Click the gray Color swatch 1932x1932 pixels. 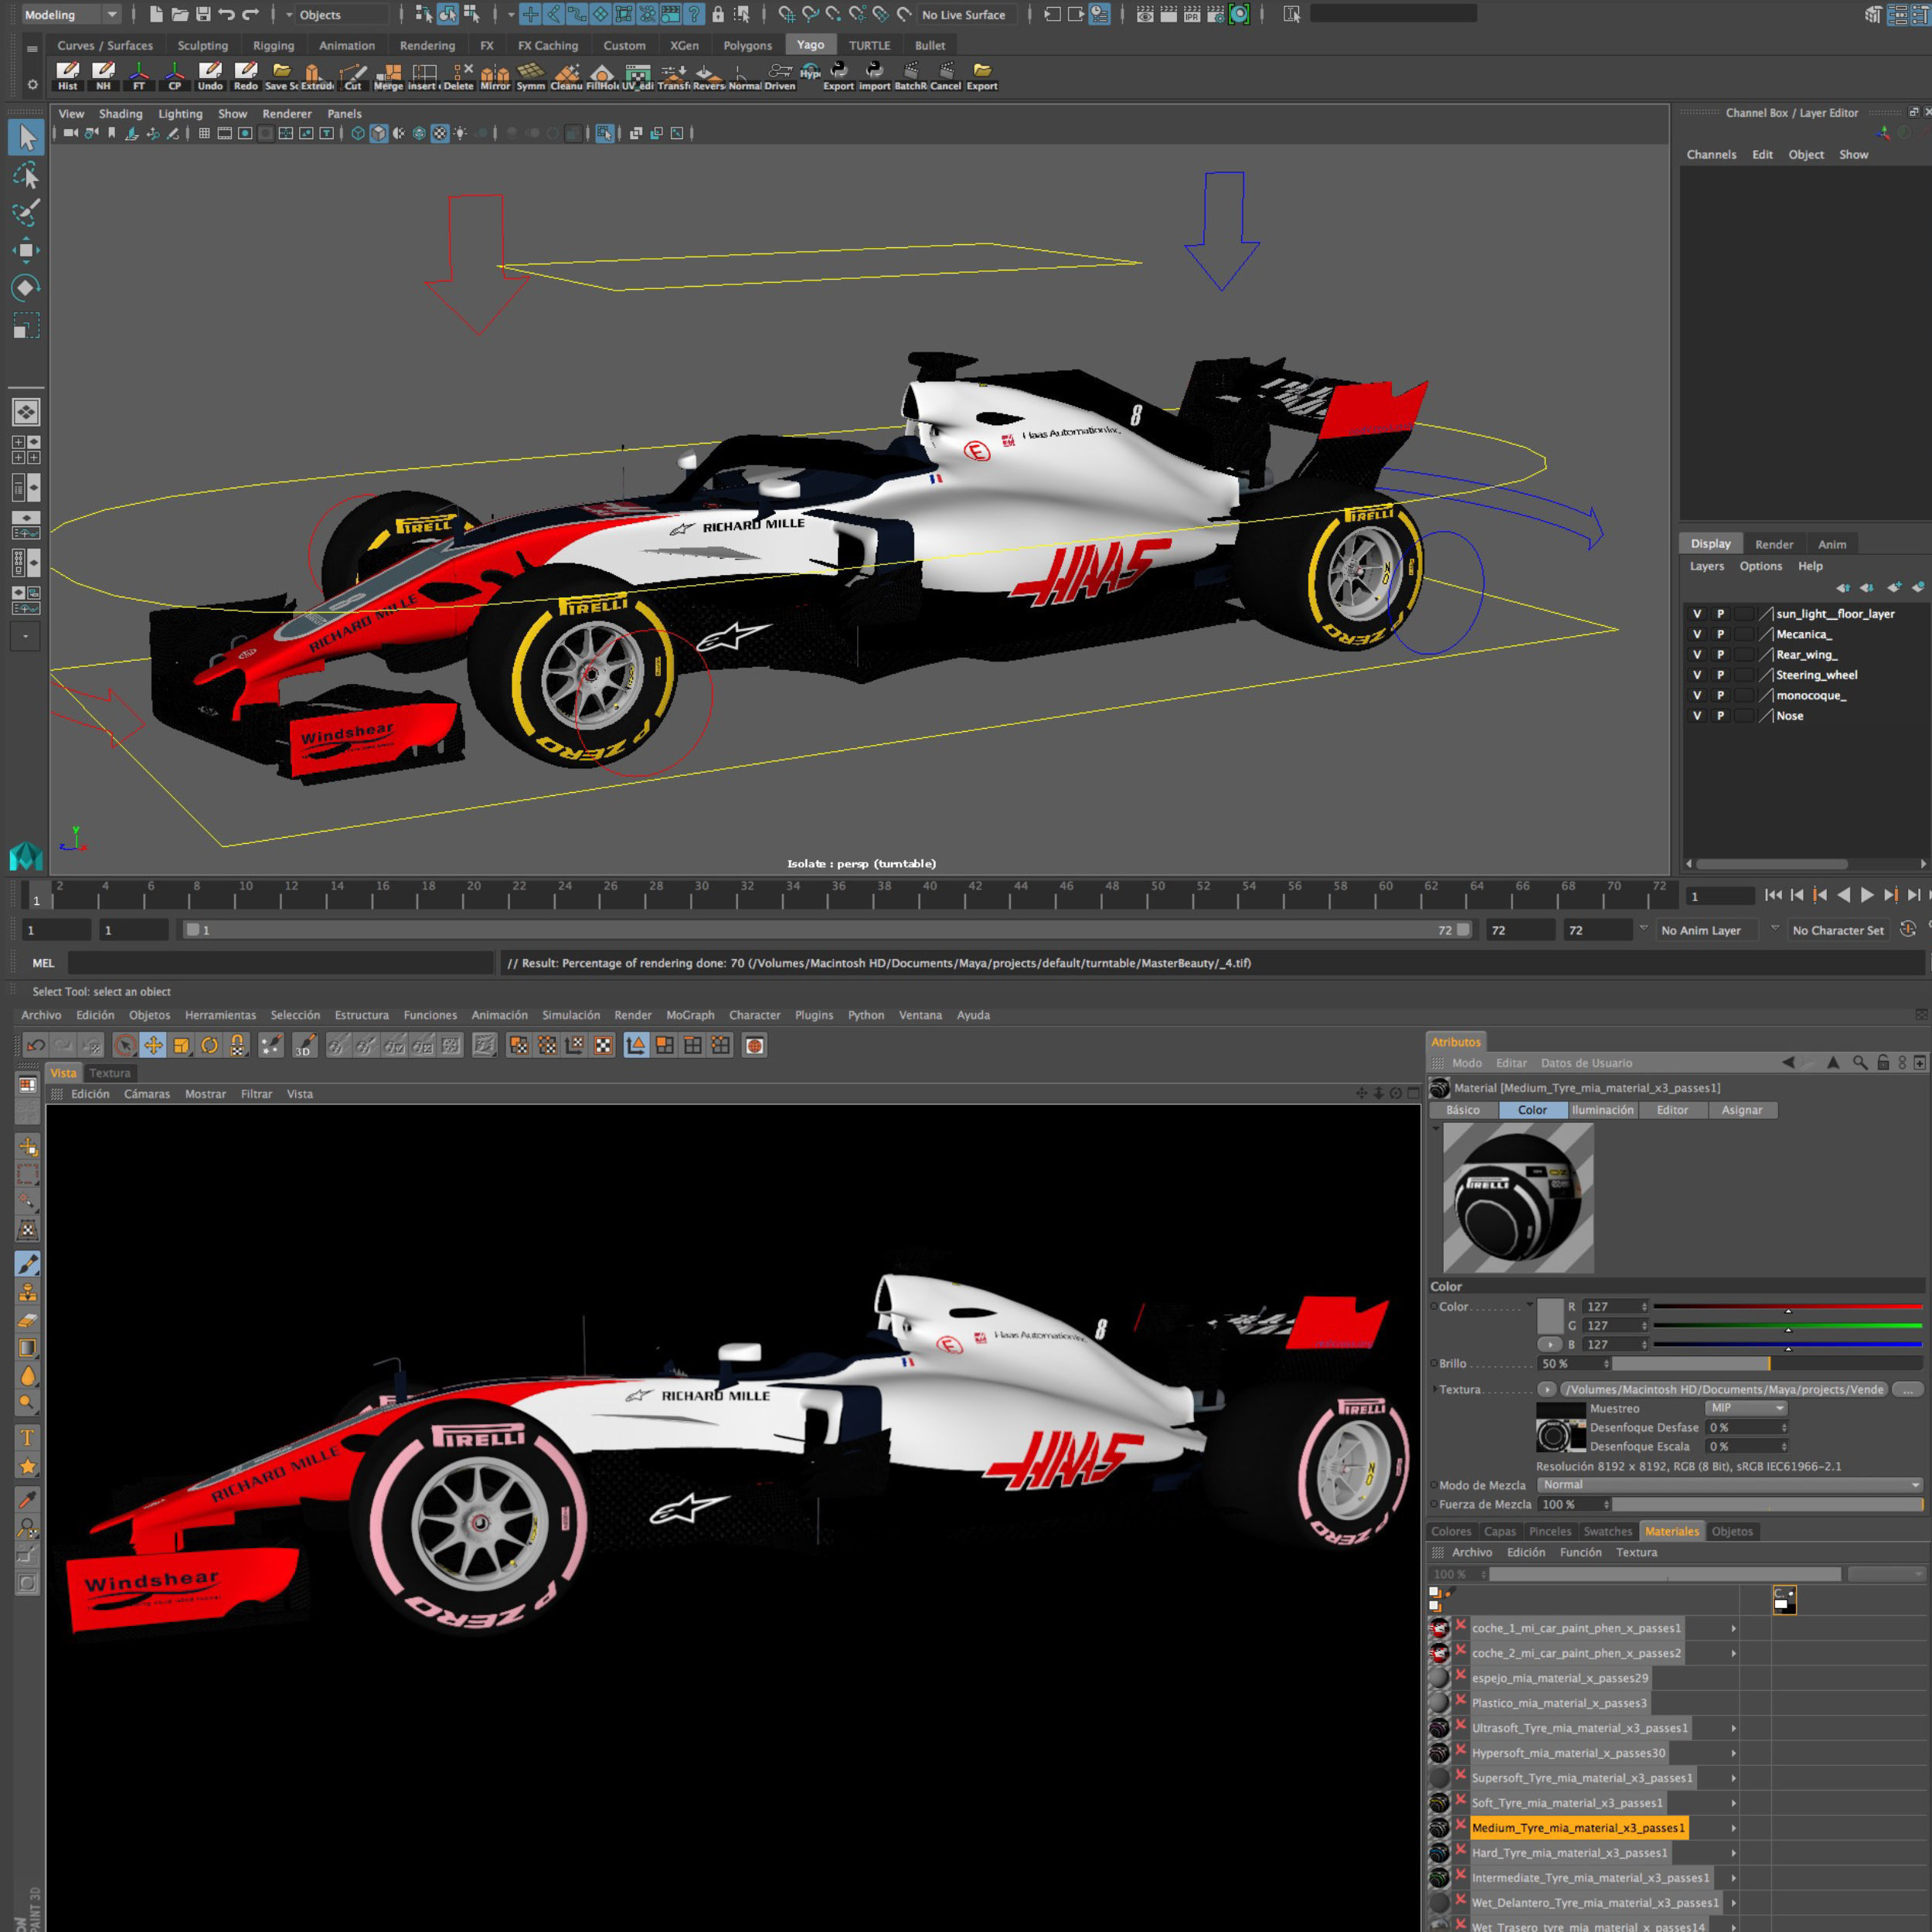pyautogui.click(x=1550, y=1316)
